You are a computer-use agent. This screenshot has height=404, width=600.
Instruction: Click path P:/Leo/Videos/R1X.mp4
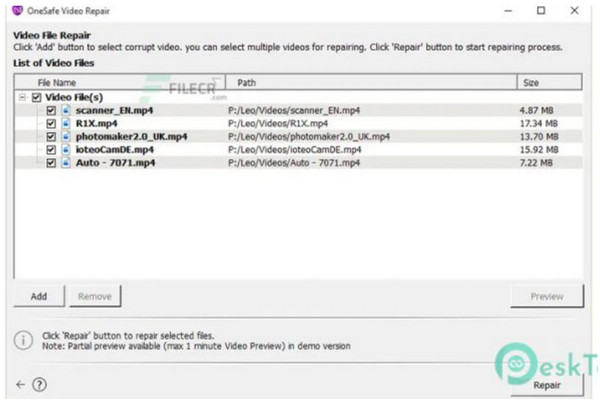tap(278, 124)
